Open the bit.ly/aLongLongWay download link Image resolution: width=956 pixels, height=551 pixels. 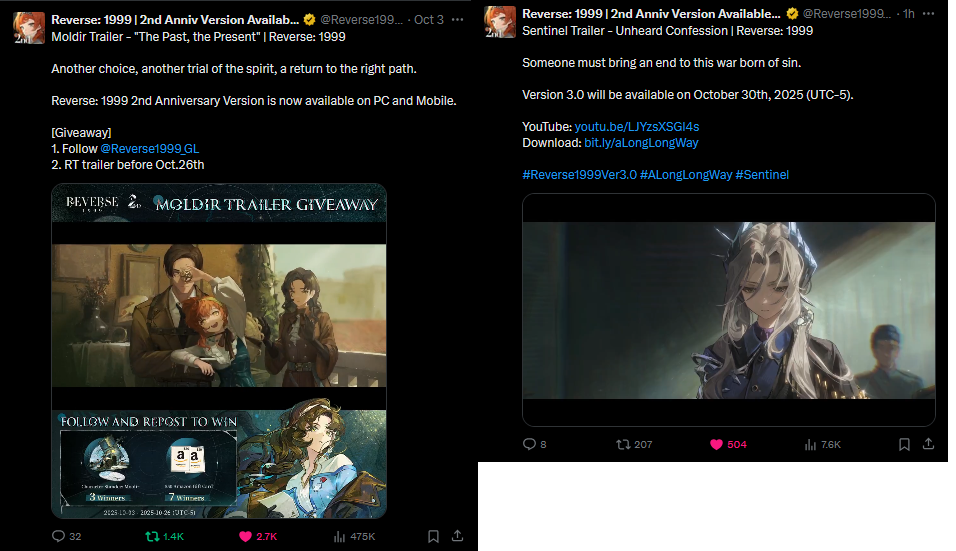coord(641,143)
